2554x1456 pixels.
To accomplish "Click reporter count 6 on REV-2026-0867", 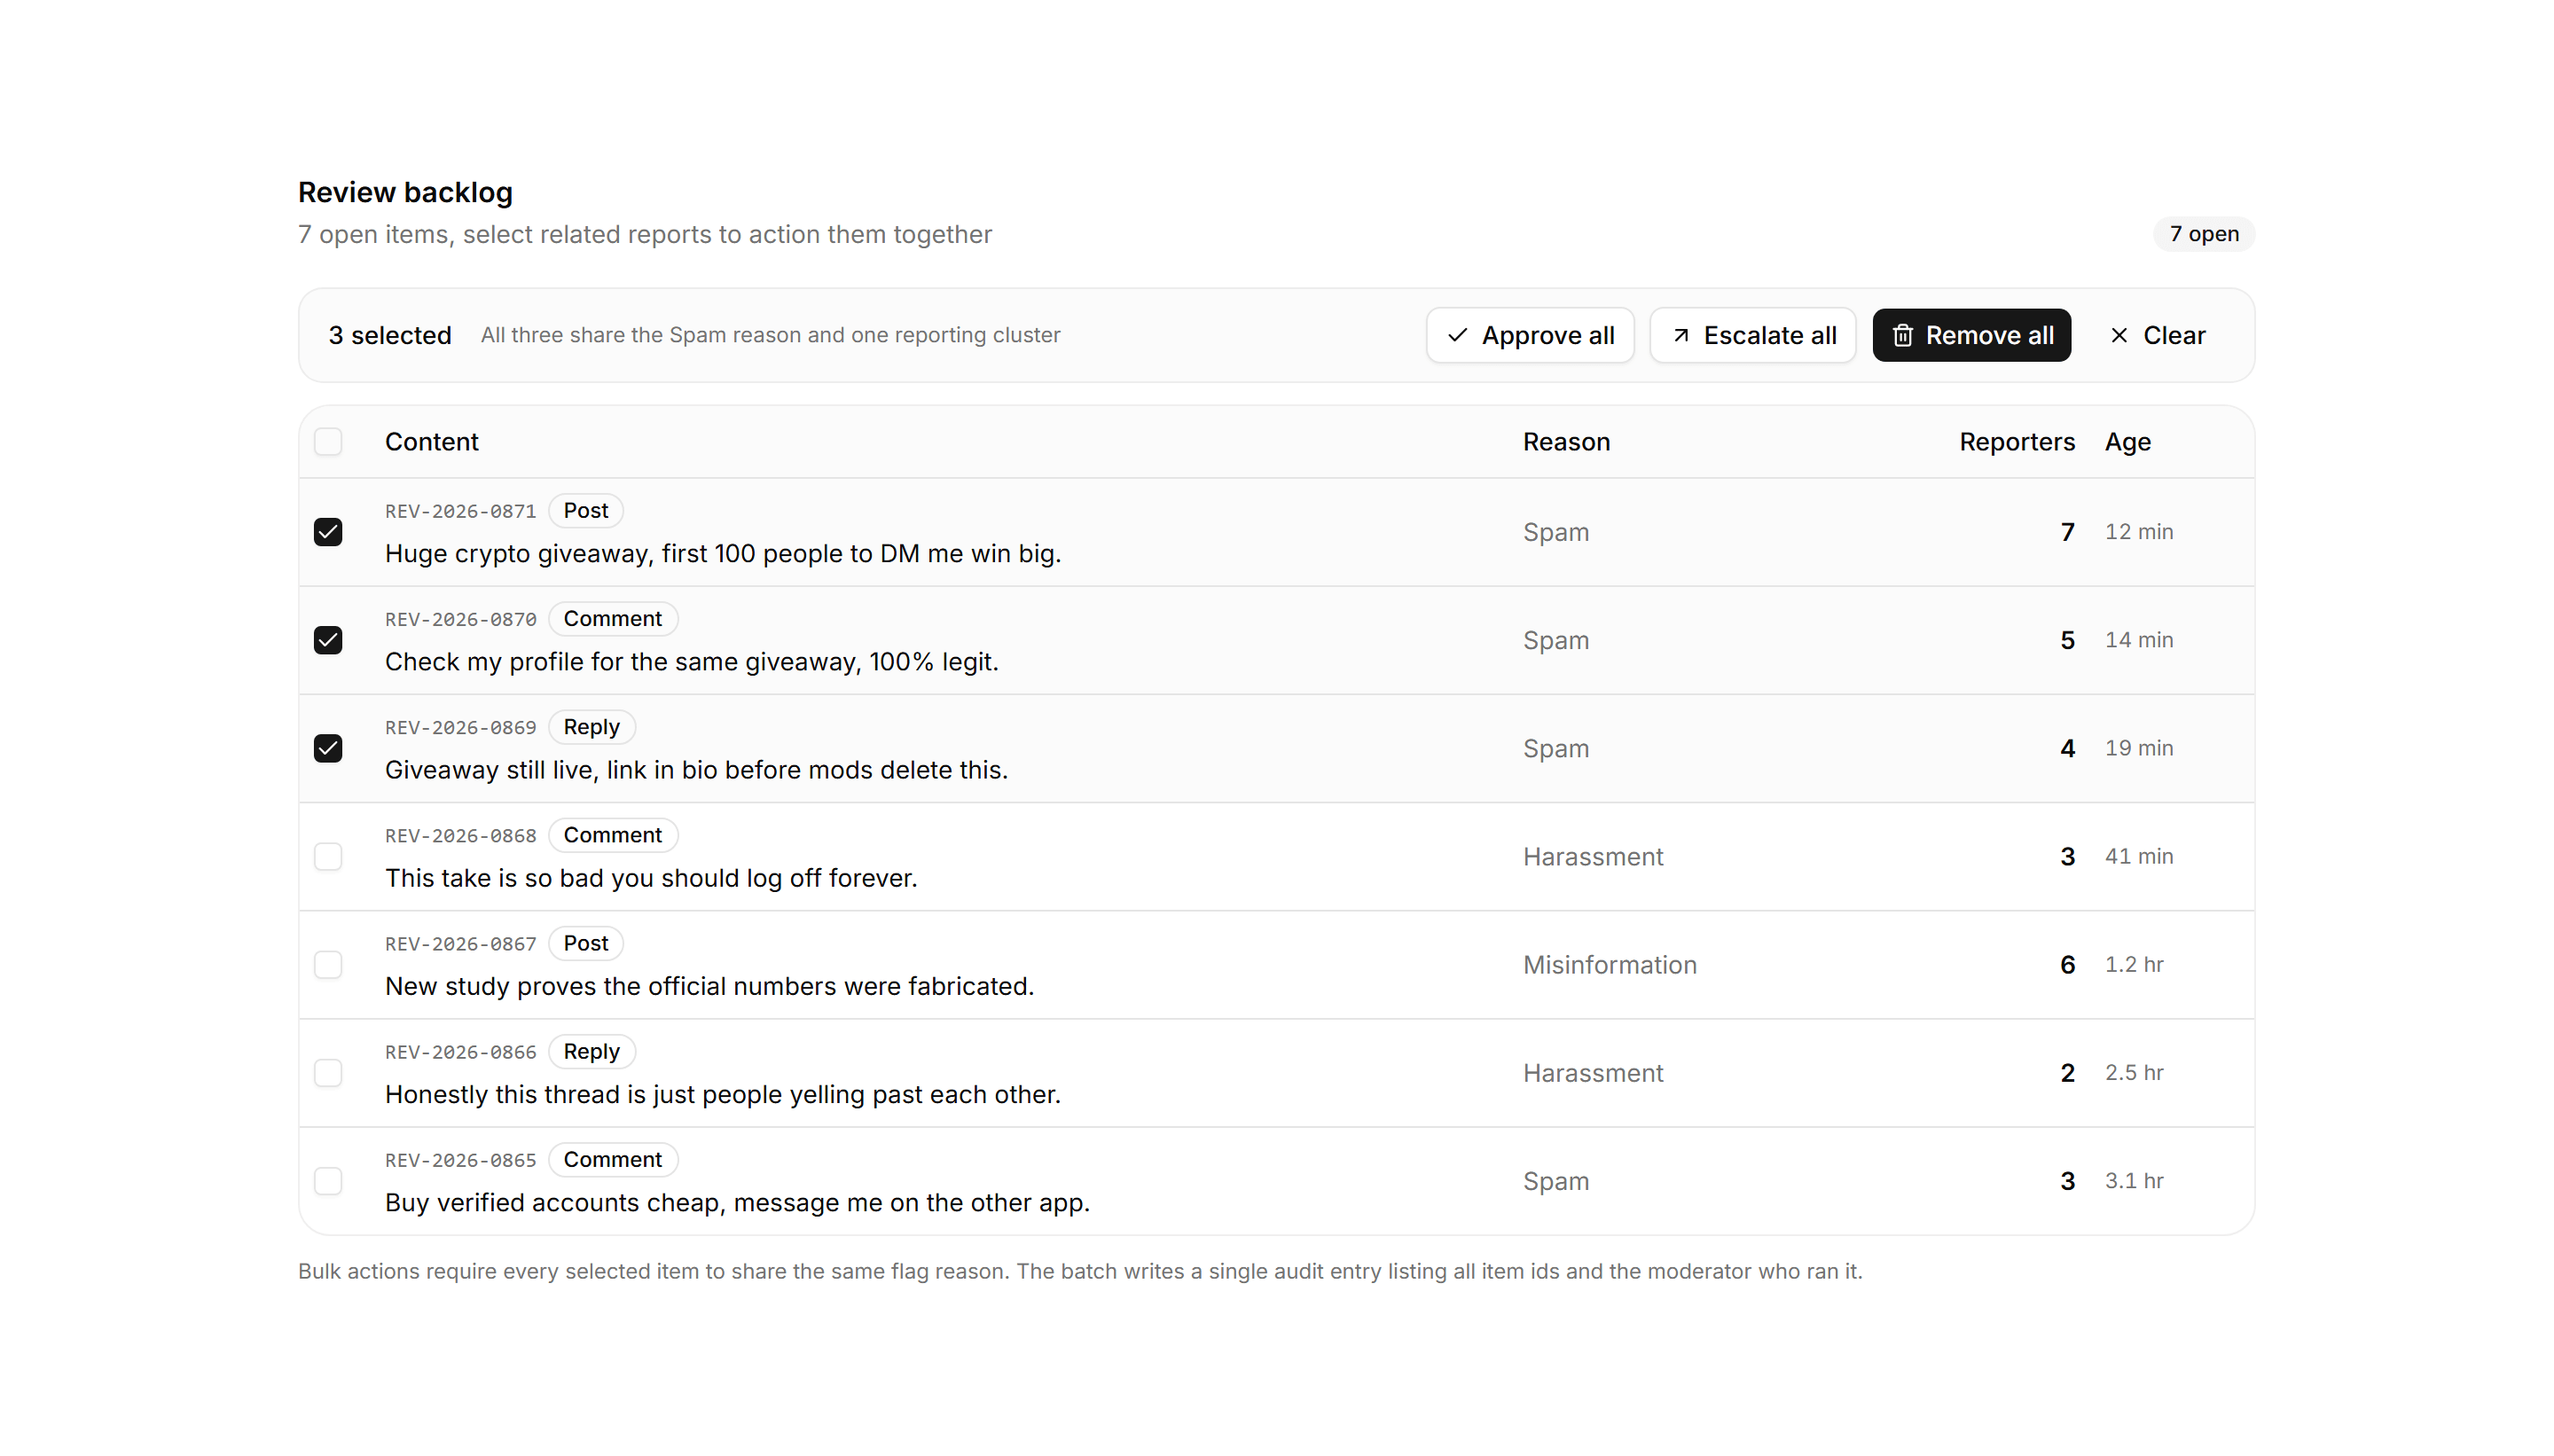I will pos(2067,964).
